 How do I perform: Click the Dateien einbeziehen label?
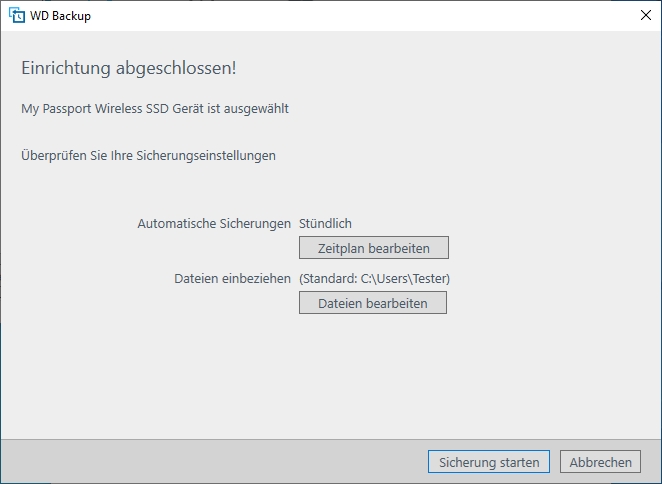pyautogui.click(x=233, y=279)
